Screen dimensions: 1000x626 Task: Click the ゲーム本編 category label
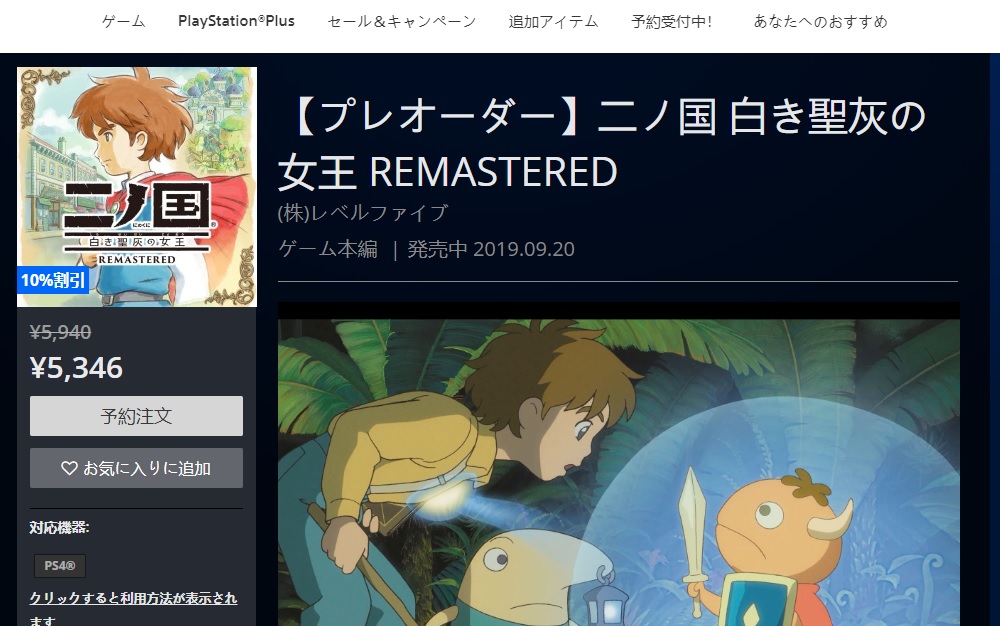click(328, 249)
